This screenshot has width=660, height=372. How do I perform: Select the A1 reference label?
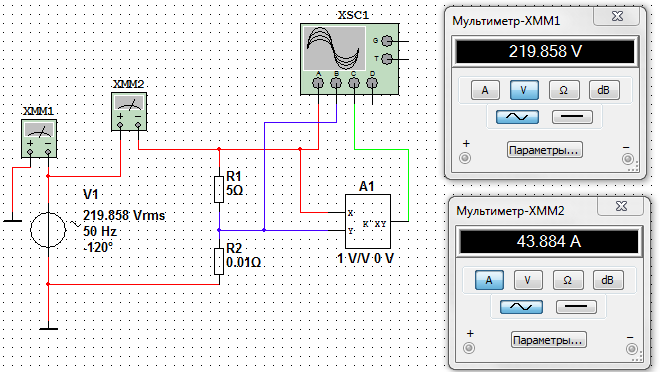click(367, 186)
